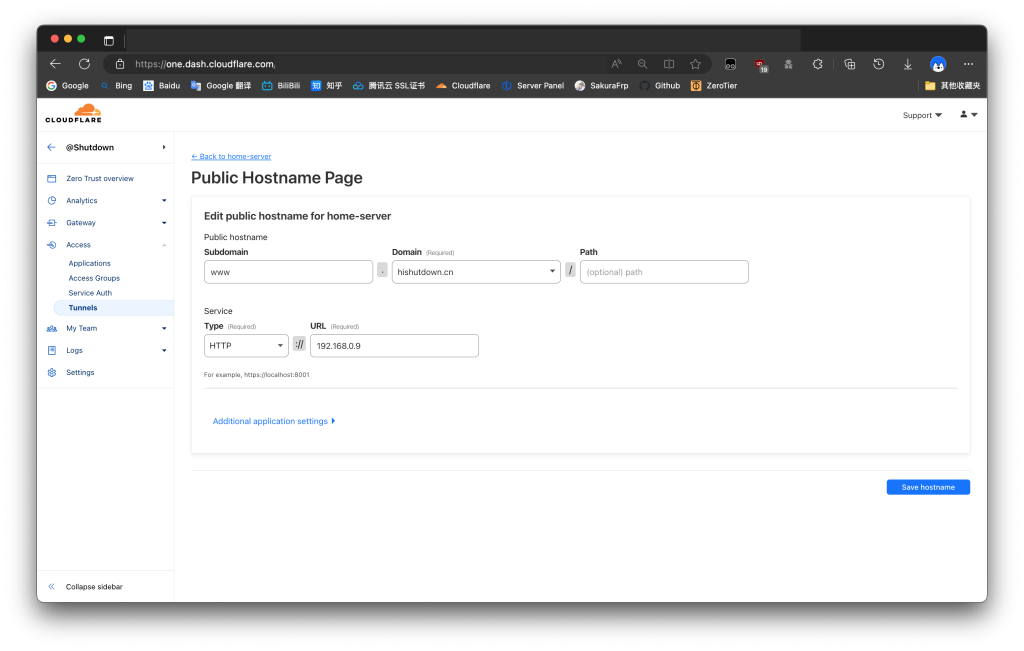This screenshot has width=1024, height=651.
Task: Open the Support dropdown menu
Action: point(922,115)
